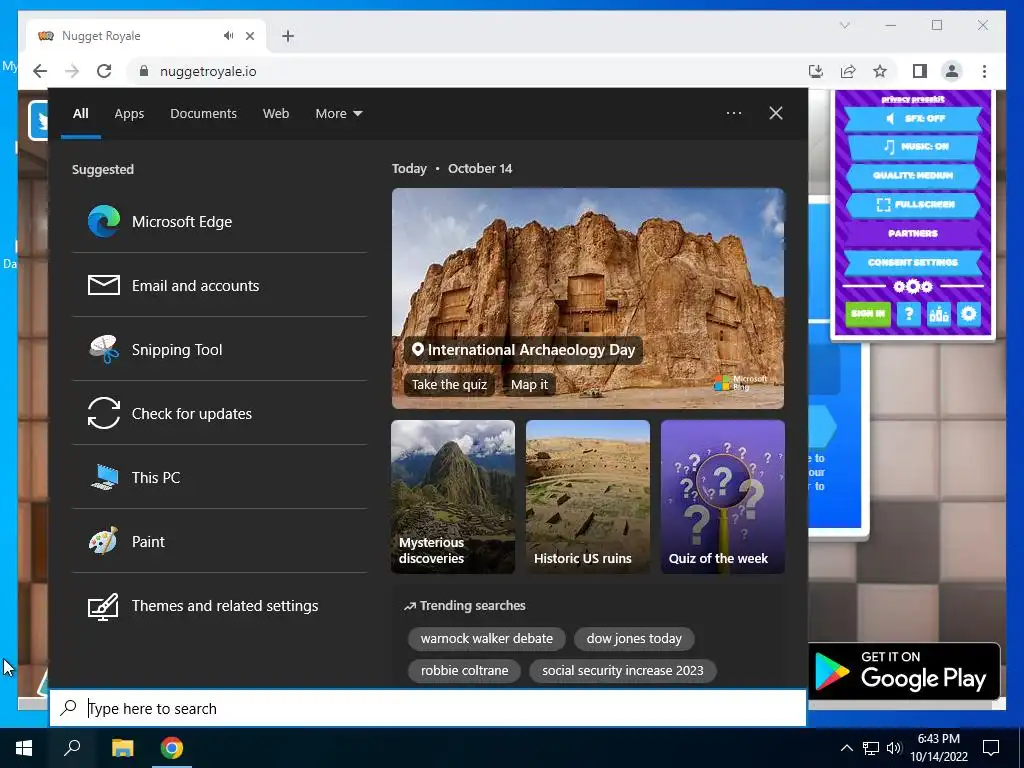Open a new Chrome tab
The width and height of the screenshot is (1024, 768).
point(287,36)
